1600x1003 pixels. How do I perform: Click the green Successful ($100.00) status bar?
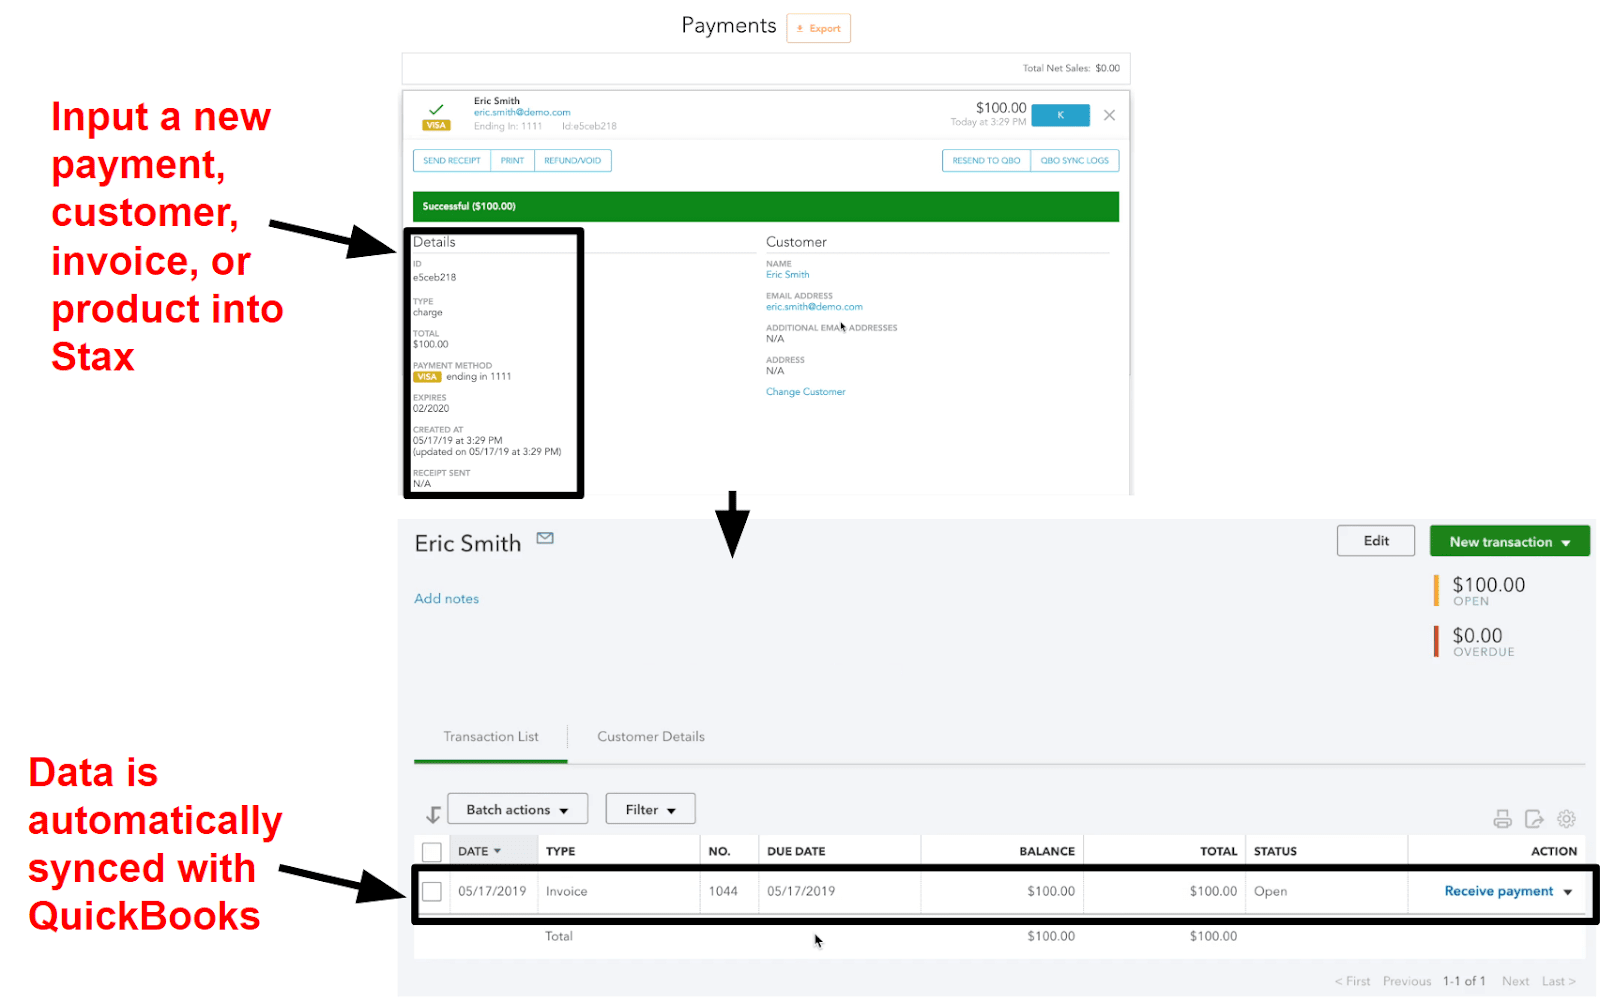(766, 206)
